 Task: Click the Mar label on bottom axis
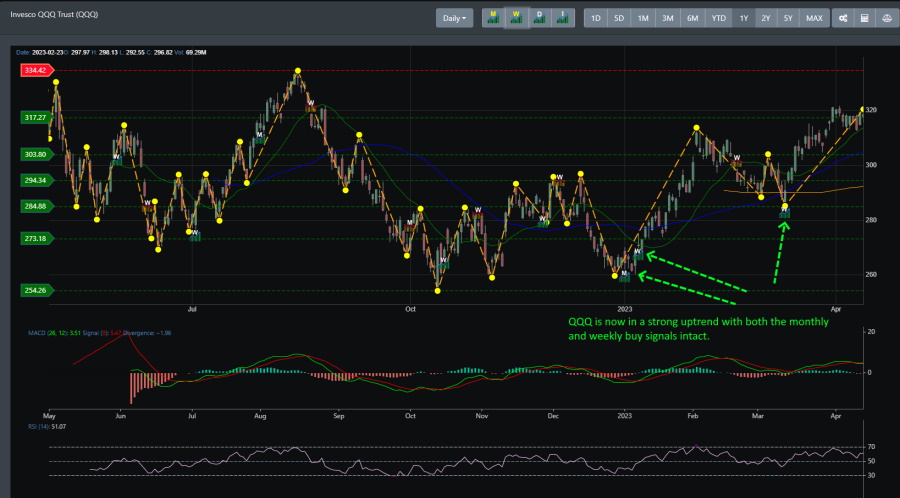[x=758, y=416]
